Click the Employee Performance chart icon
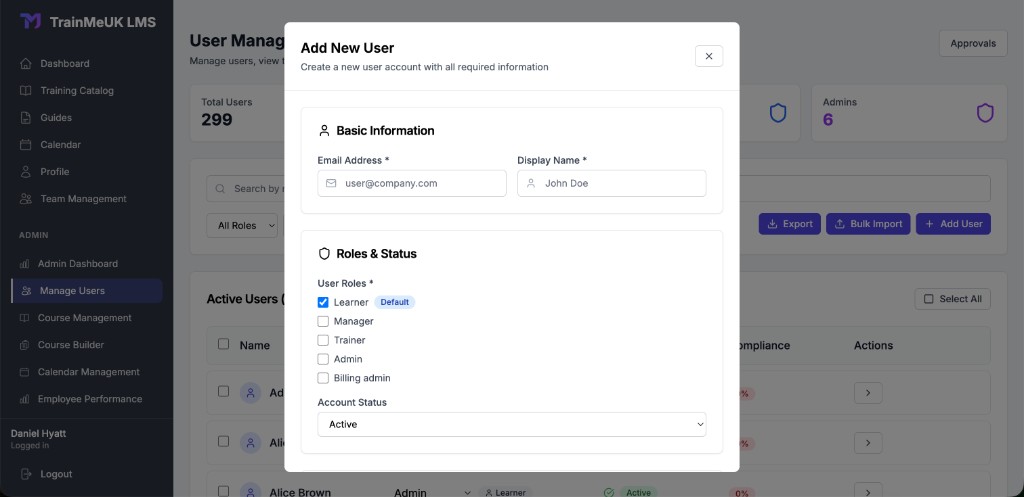The width and height of the screenshot is (1024, 497). click(x=25, y=399)
